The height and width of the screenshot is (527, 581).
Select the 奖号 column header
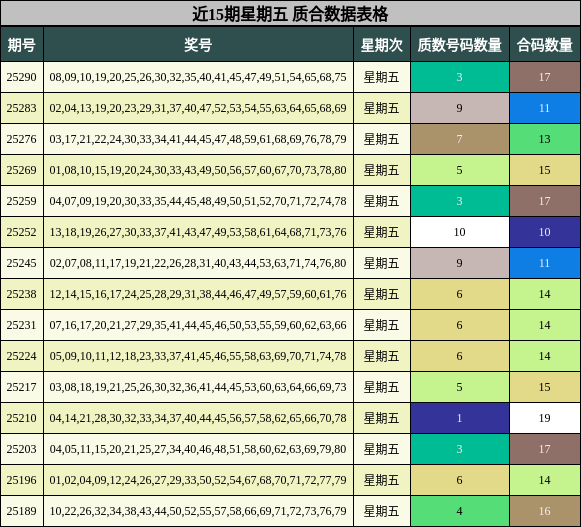[x=198, y=44]
